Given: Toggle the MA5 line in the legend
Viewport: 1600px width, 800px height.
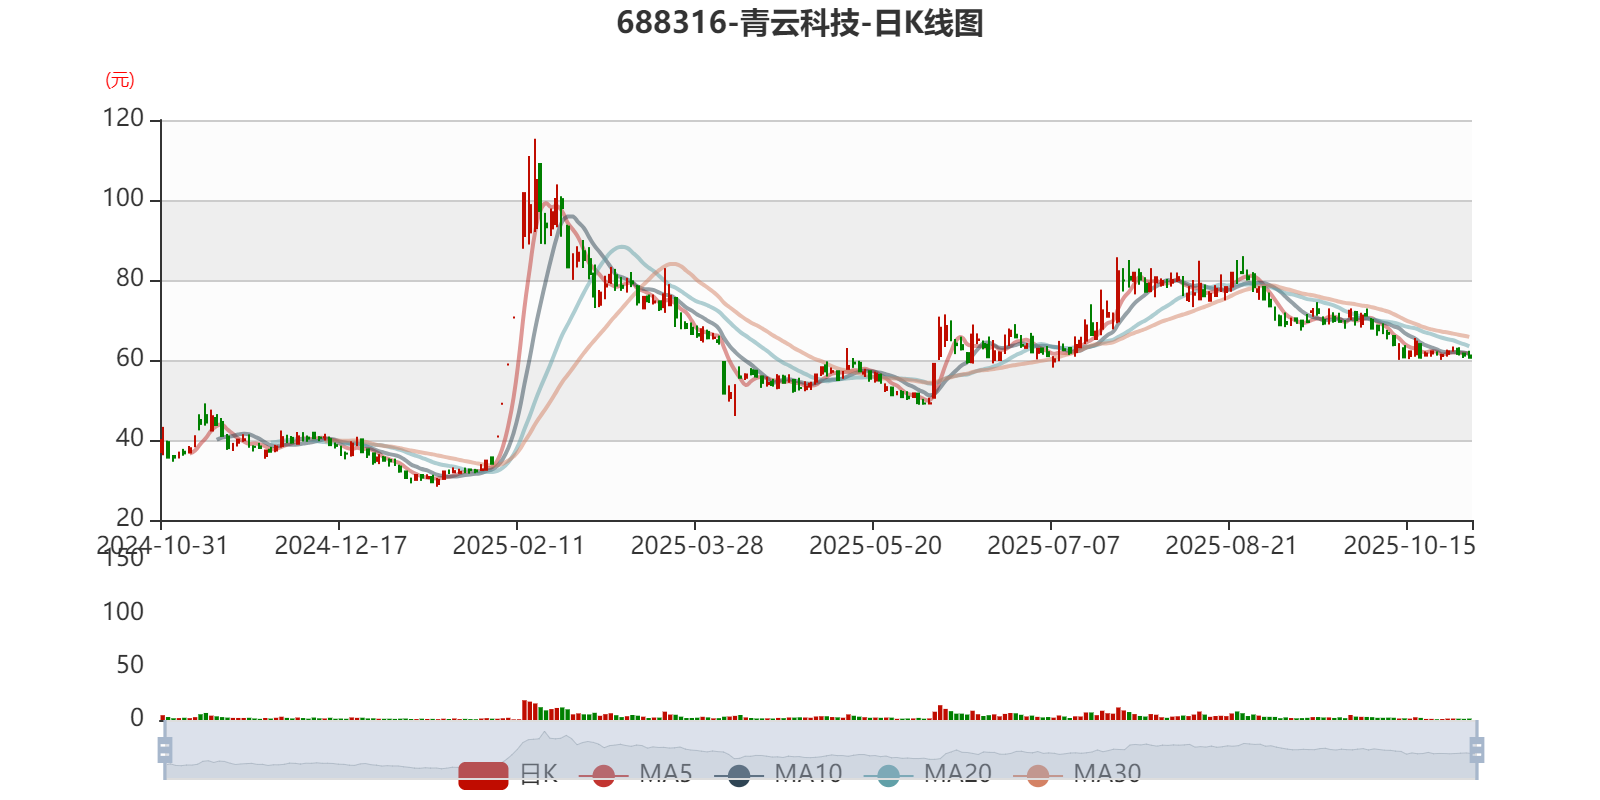Looking at the screenshot, I should [x=635, y=774].
